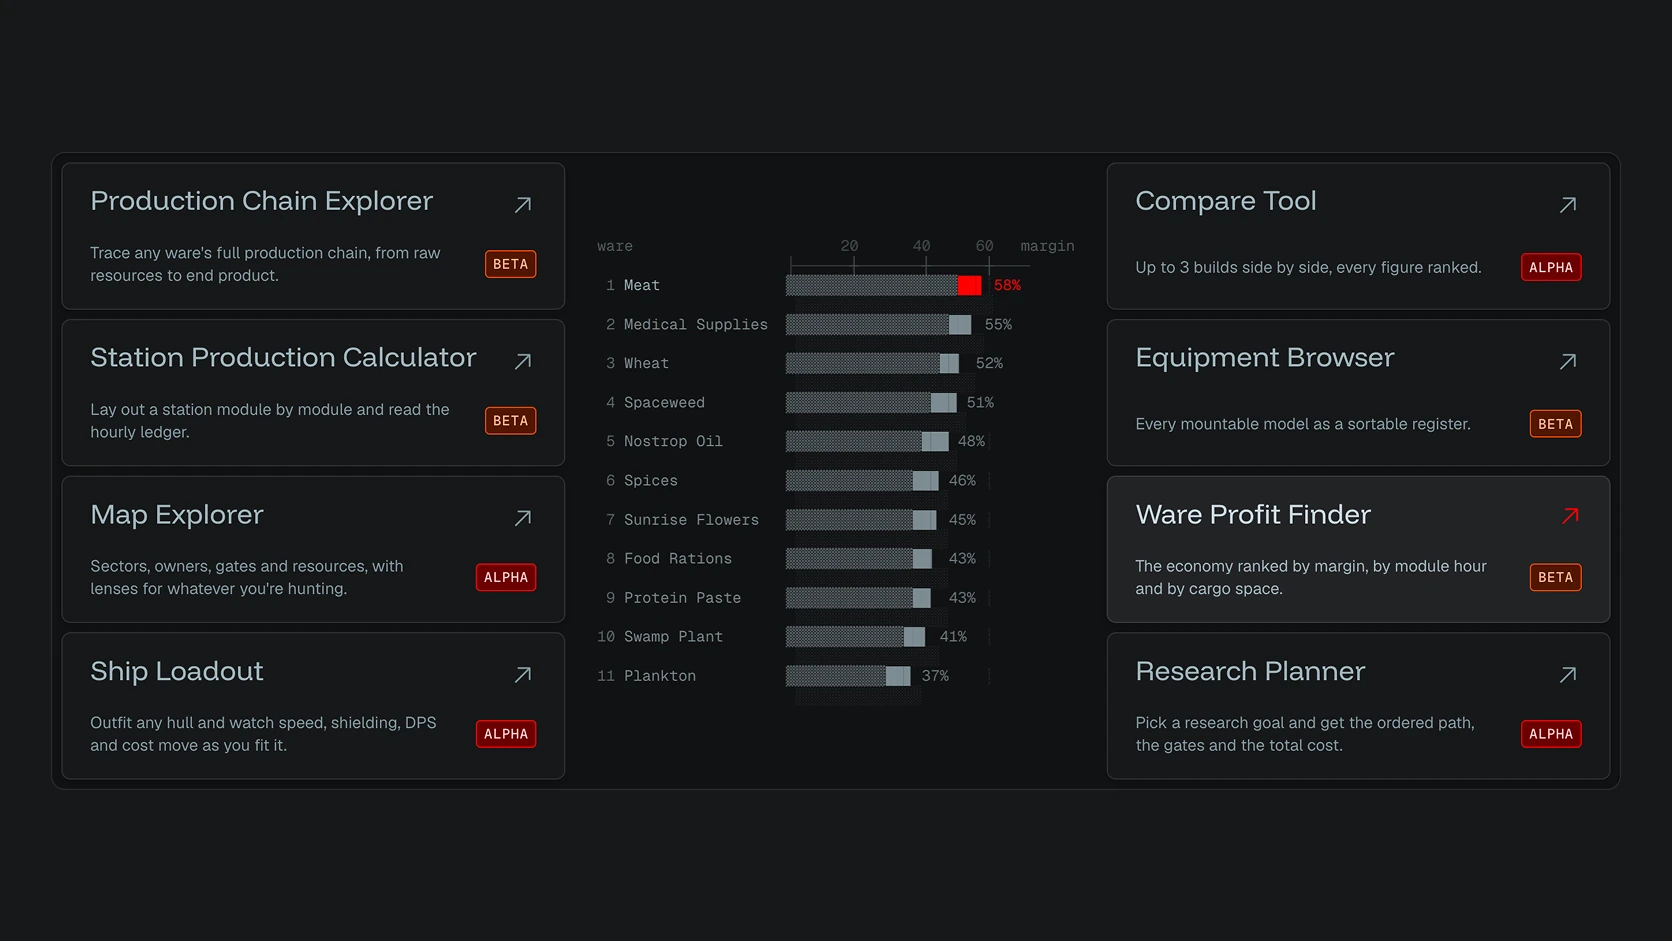Click red arrow icon on Ware Profit Finder
Image resolution: width=1672 pixels, height=941 pixels.
[1570, 516]
